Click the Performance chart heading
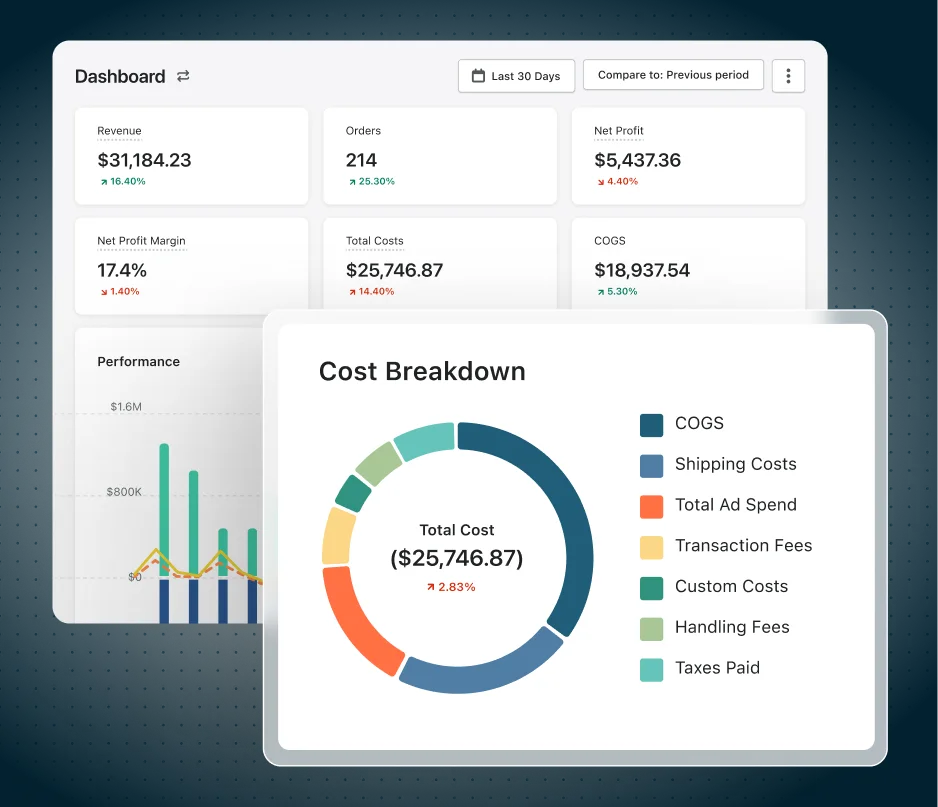This screenshot has height=807, width=938. 138,361
